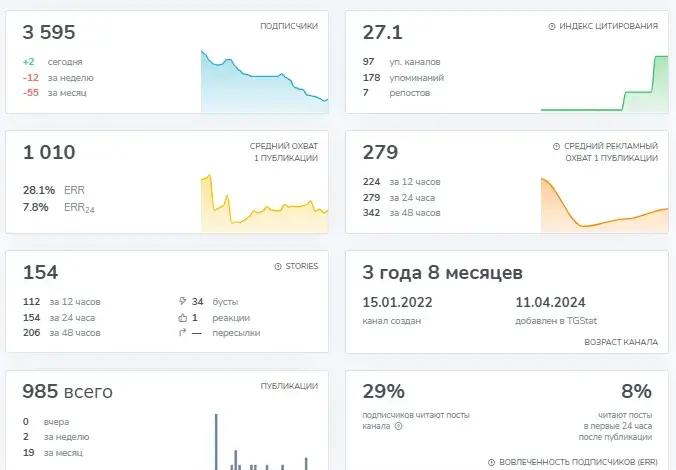The image size is (676, 470).
Task: Click the '28.1% ERR' row
Action: point(54,190)
